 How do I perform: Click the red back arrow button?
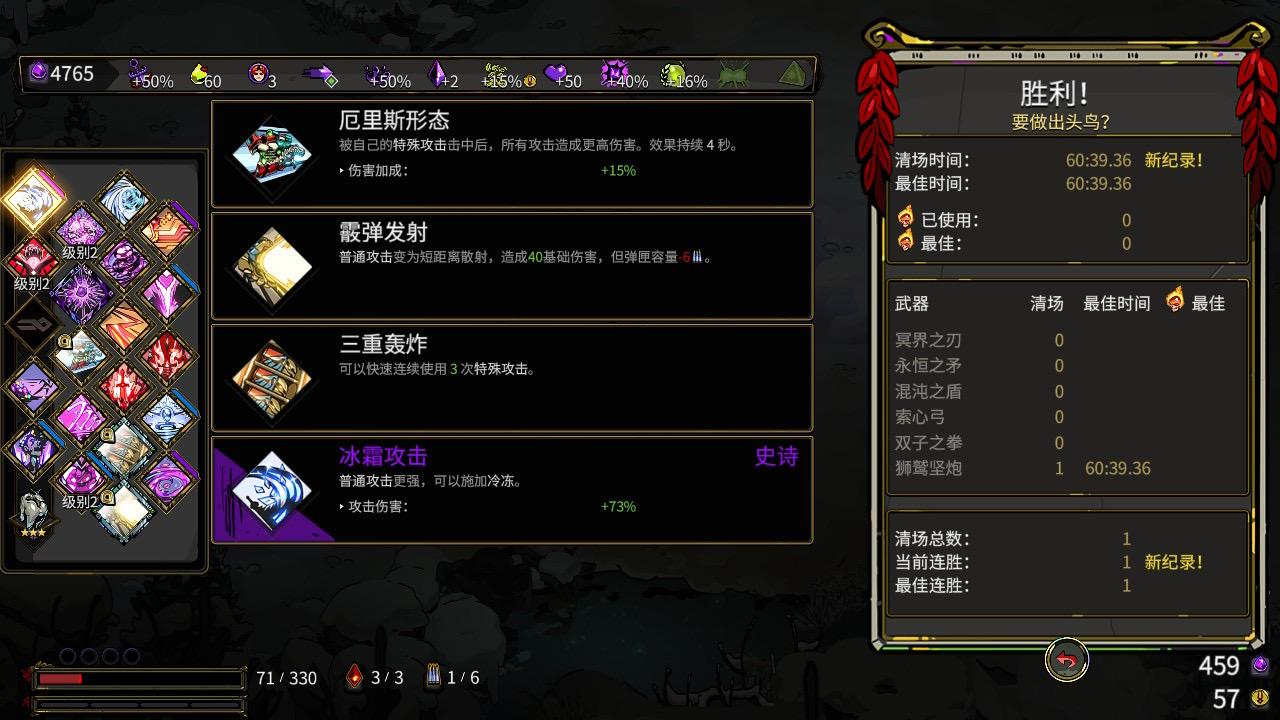coord(1066,660)
